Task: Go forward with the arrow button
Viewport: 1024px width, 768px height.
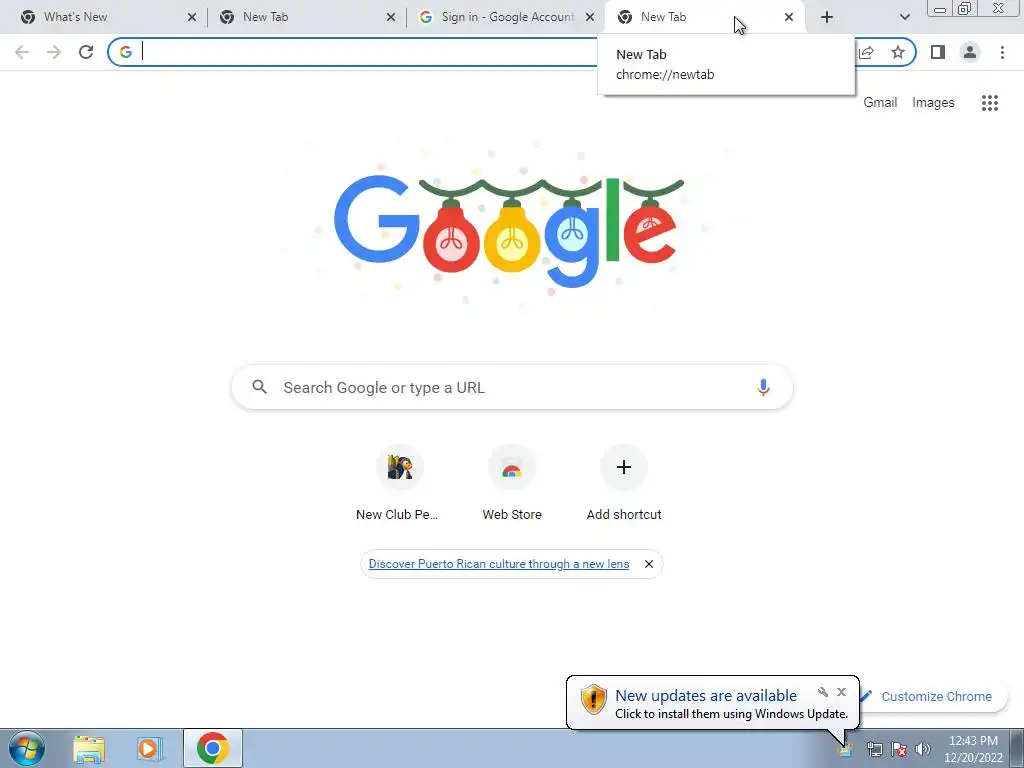Action: [x=54, y=52]
